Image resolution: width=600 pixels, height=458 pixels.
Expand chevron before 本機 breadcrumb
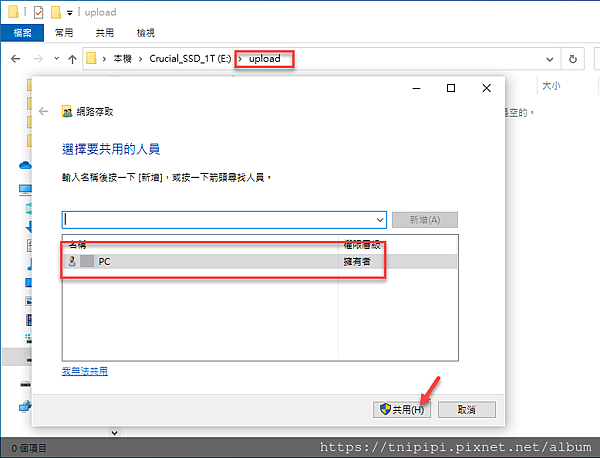click(x=104, y=59)
